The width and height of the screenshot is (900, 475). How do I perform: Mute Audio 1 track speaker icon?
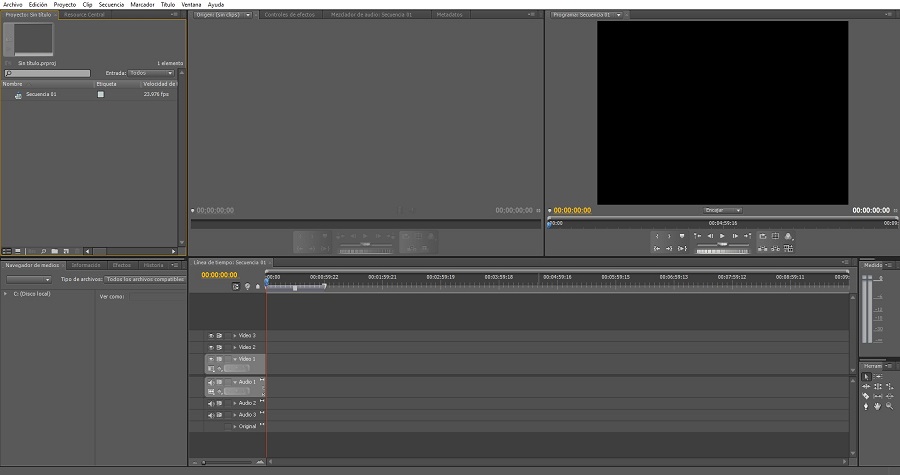pos(211,382)
